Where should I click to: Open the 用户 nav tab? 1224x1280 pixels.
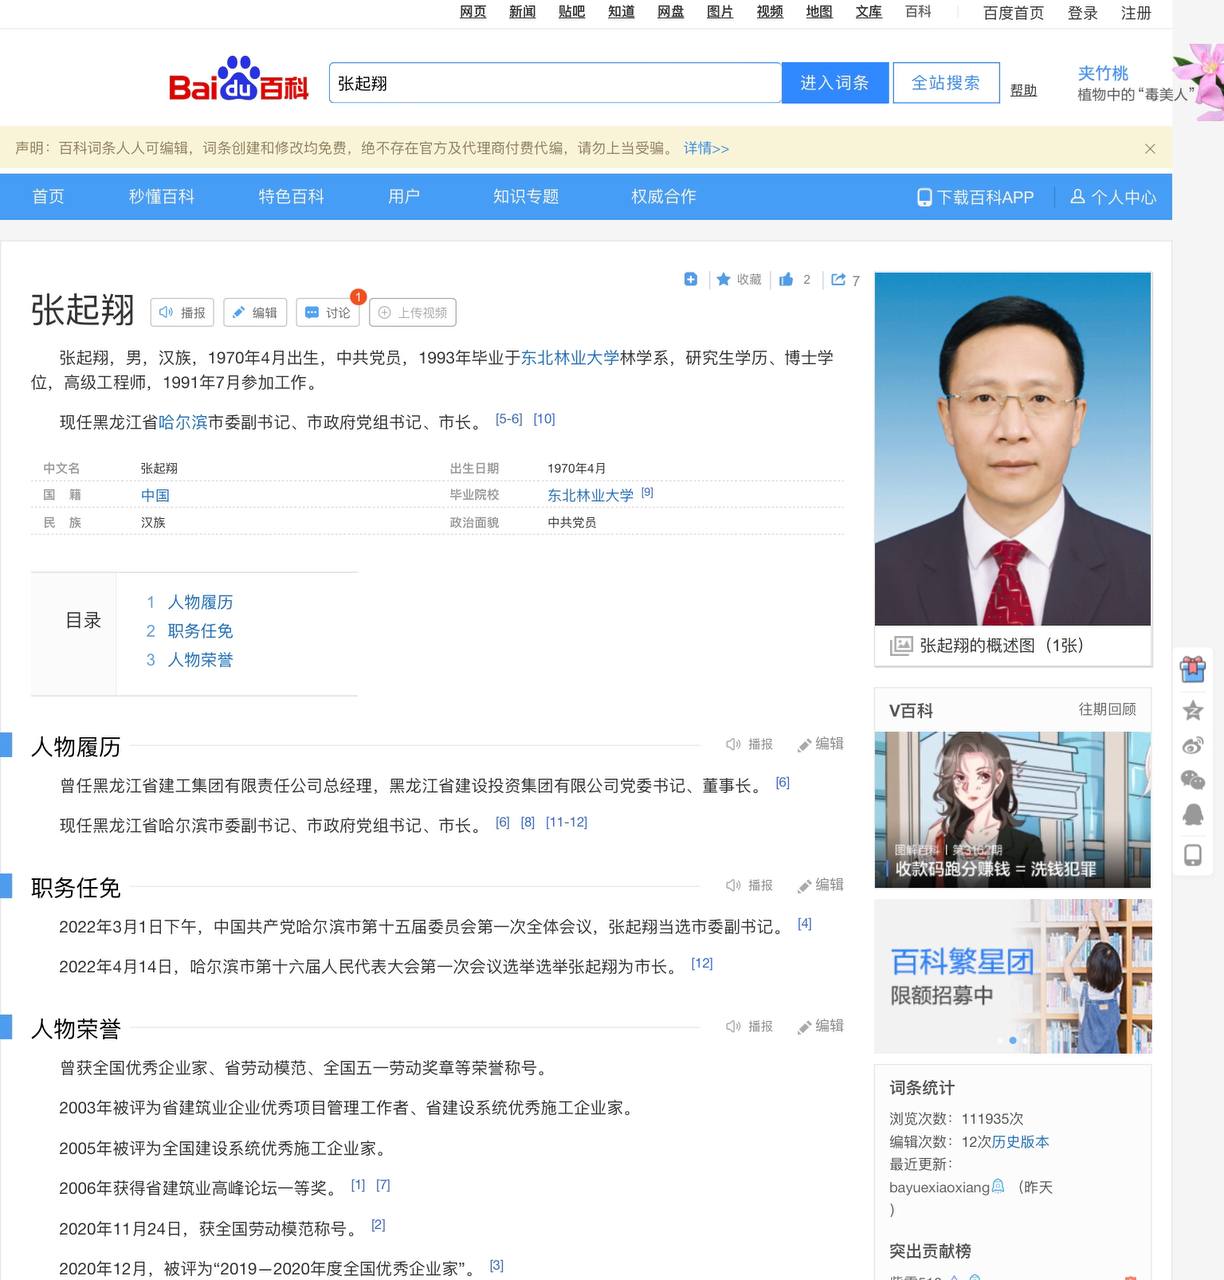[404, 196]
